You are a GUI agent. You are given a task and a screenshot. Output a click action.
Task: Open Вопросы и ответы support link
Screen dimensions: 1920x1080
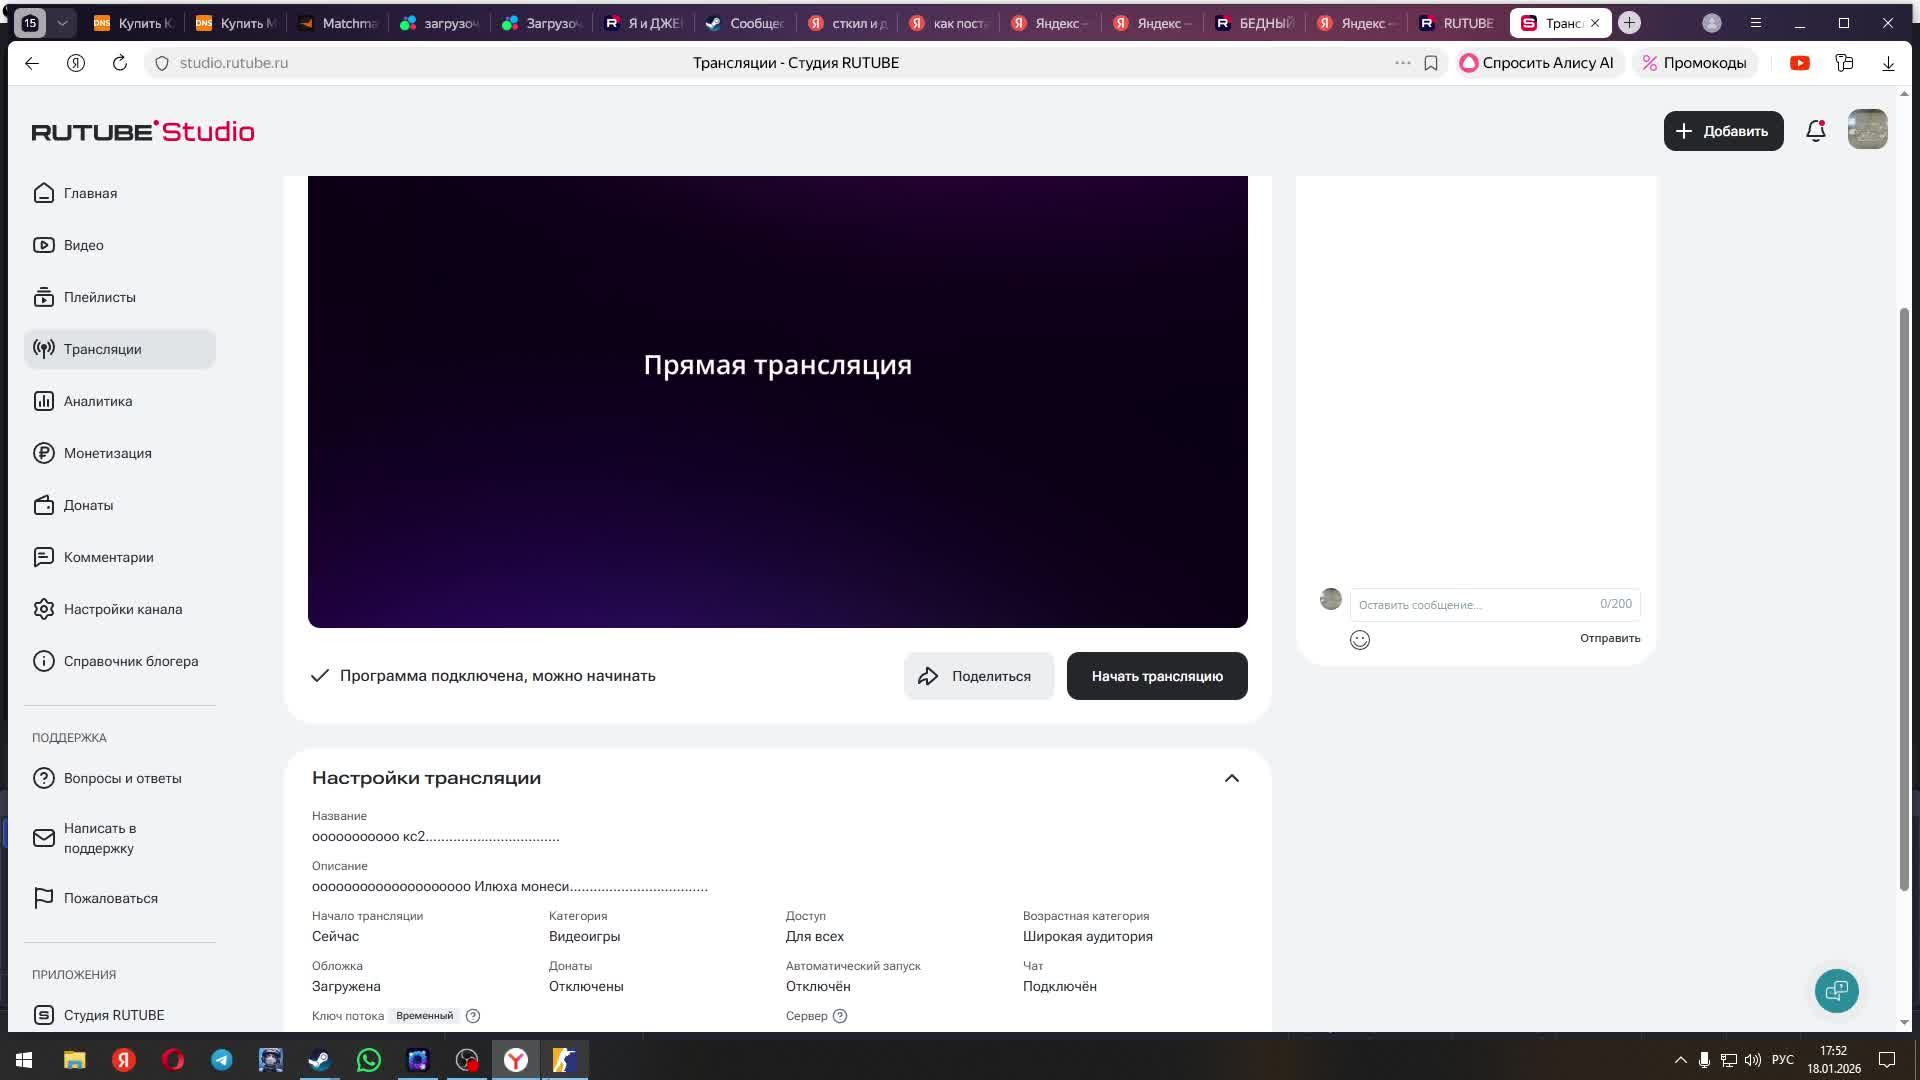(120, 778)
